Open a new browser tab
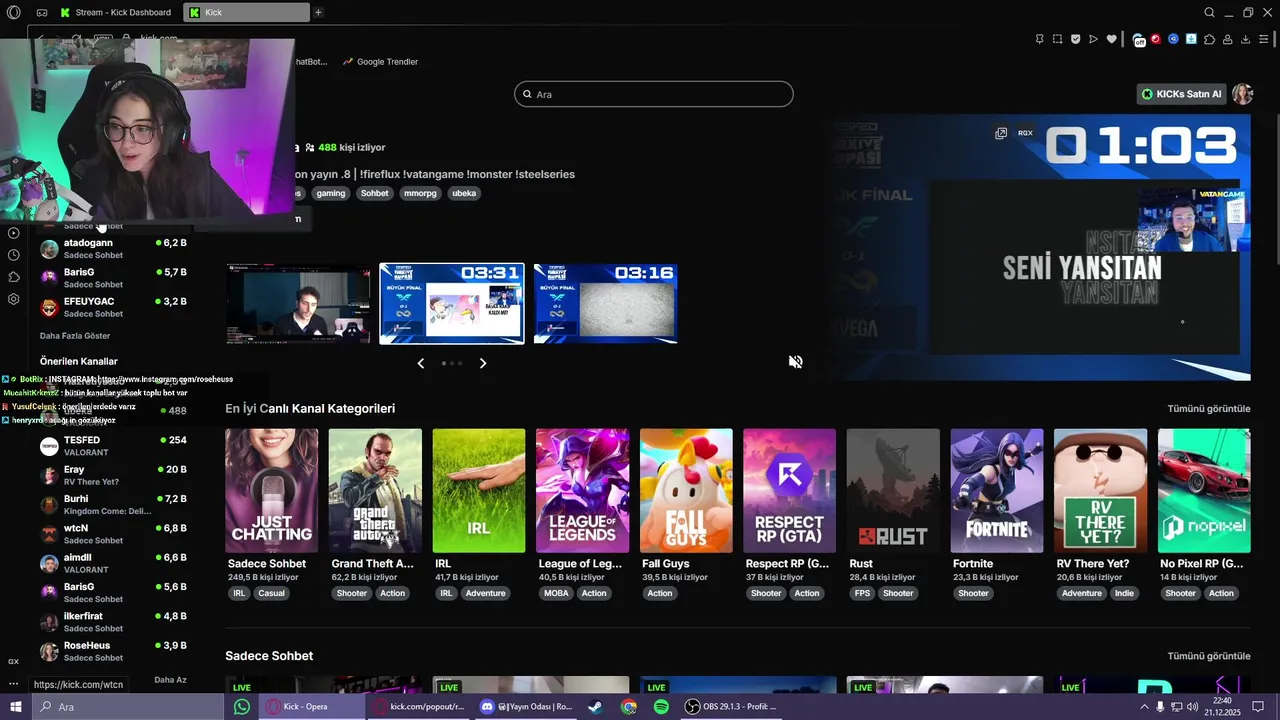1280x720 pixels. (318, 12)
